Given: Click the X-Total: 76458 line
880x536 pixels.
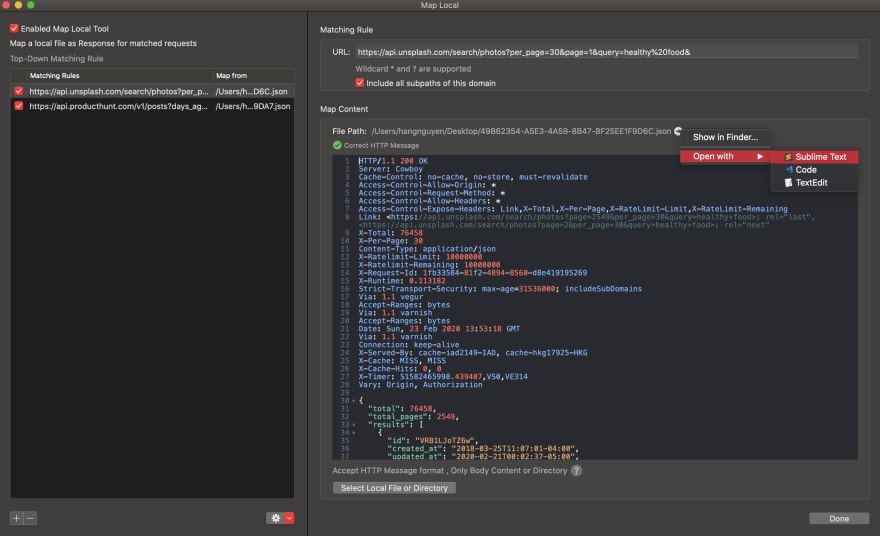Looking at the screenshot, I should point(391,232).
